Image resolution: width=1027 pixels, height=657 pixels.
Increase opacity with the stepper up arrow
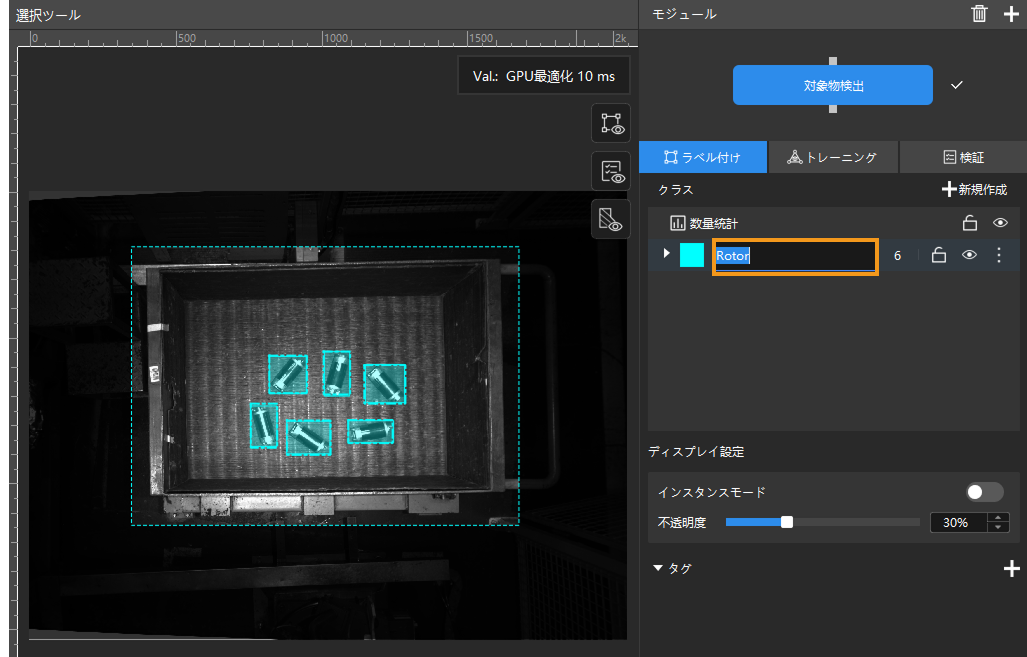coord(997,517)
